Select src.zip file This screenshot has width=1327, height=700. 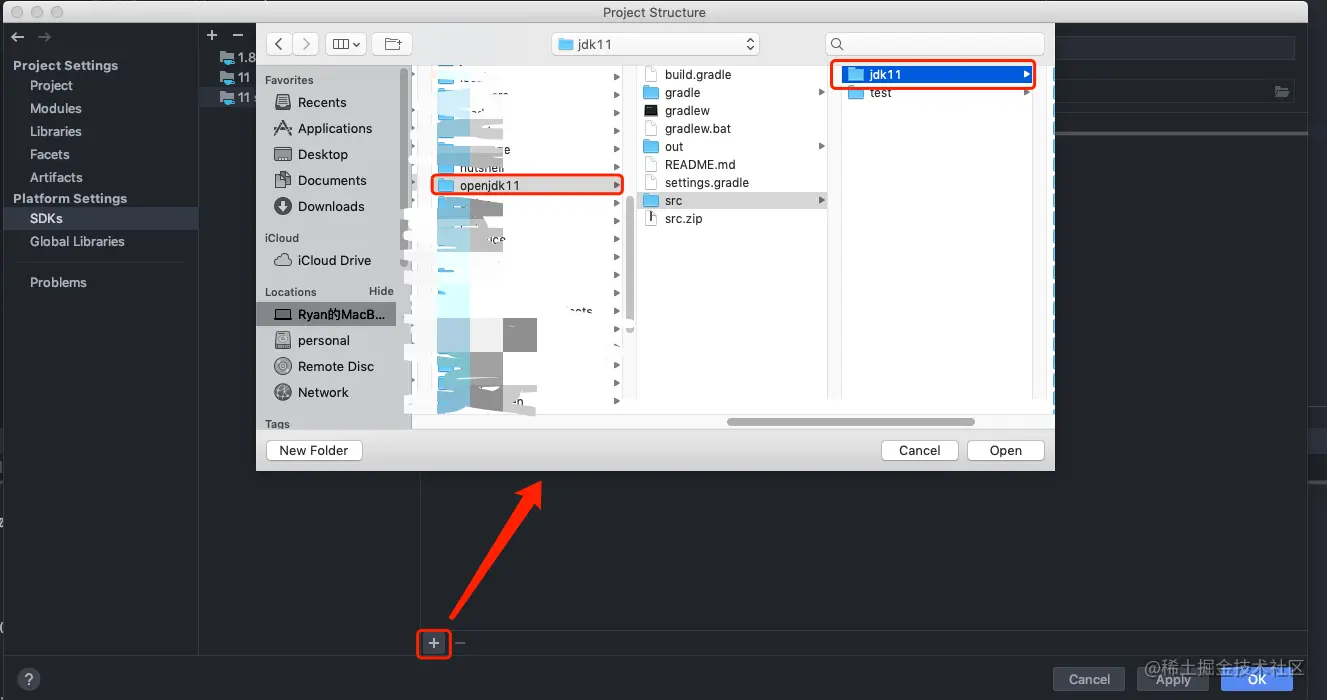(x=683, y=218)
